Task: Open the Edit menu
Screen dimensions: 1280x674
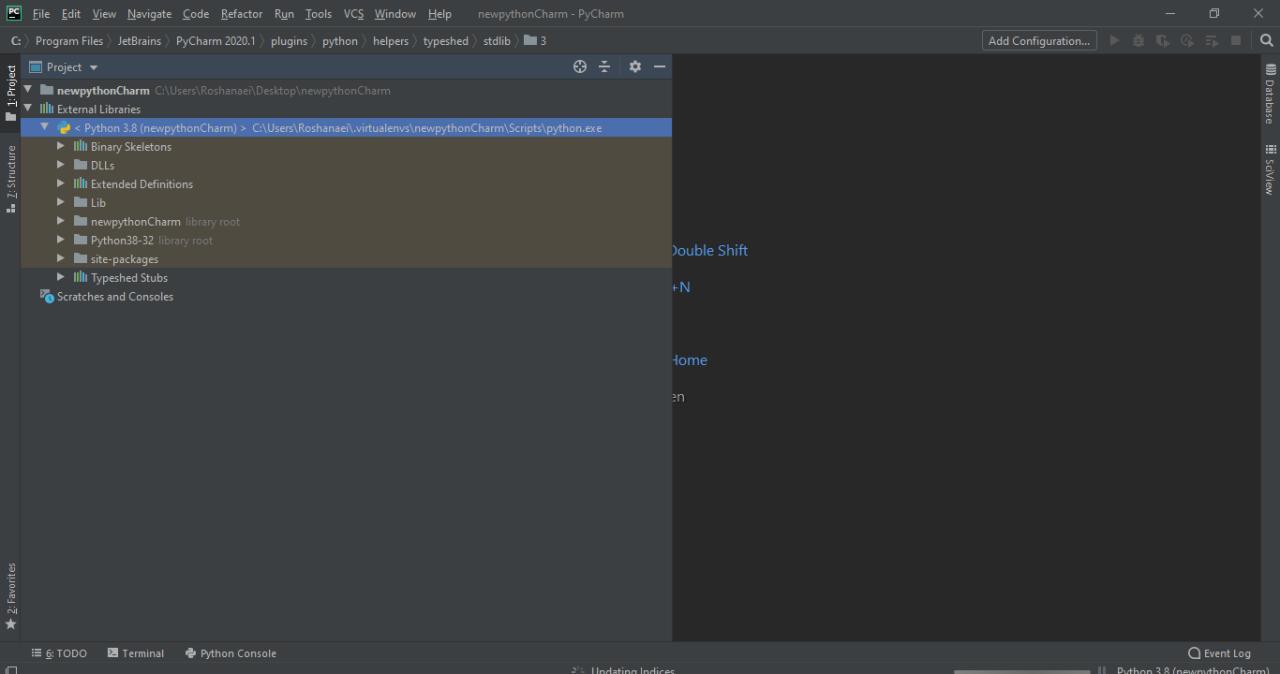Action: [x=71, y=14]
